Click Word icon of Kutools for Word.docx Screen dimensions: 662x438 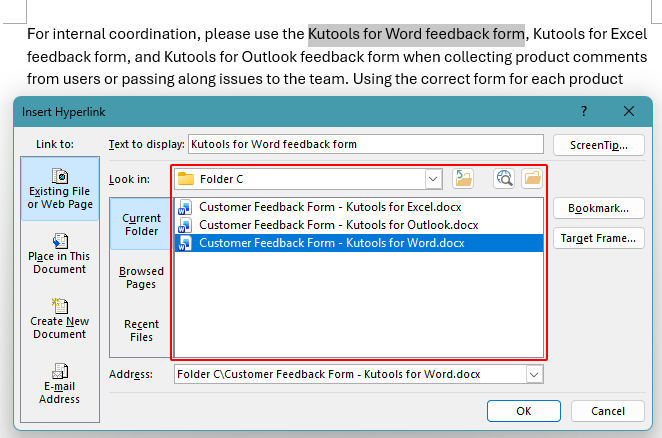click(x=185, y=243)
